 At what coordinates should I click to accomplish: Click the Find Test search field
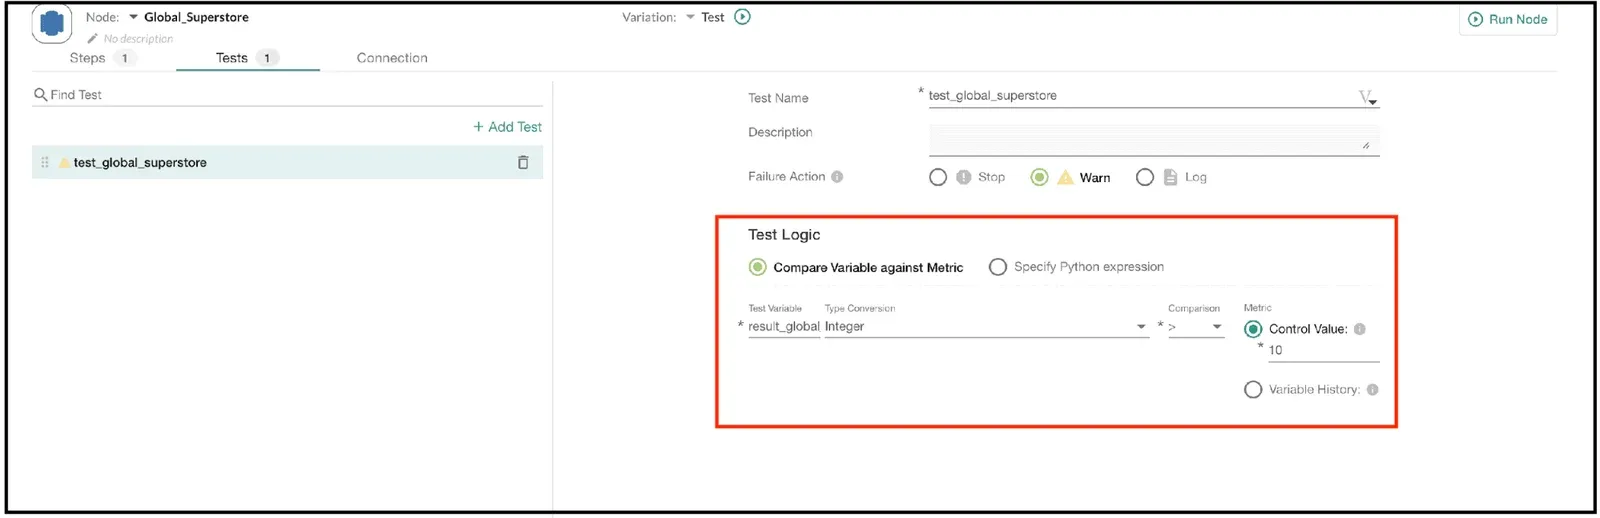[x=290, y=95]
